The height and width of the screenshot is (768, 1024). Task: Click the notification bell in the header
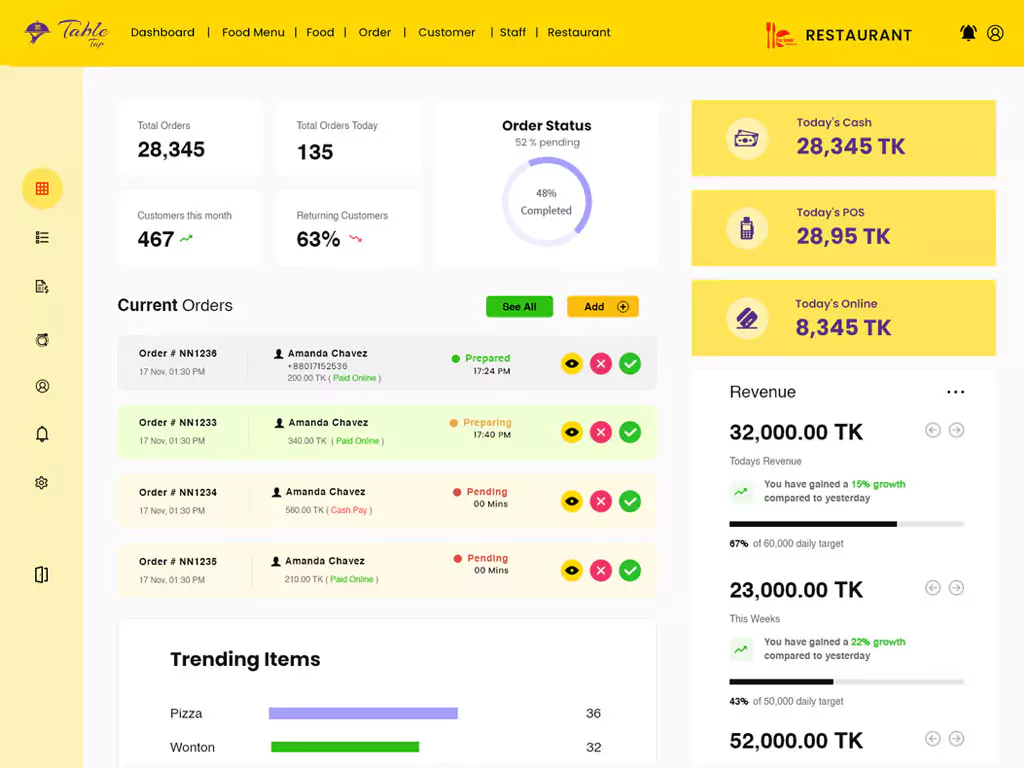(x=968, y=33)
